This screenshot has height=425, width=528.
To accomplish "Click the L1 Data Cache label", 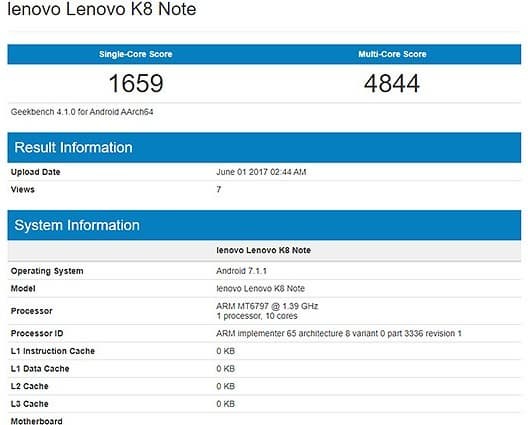I will pyautogui.click(x=40, y=369).
